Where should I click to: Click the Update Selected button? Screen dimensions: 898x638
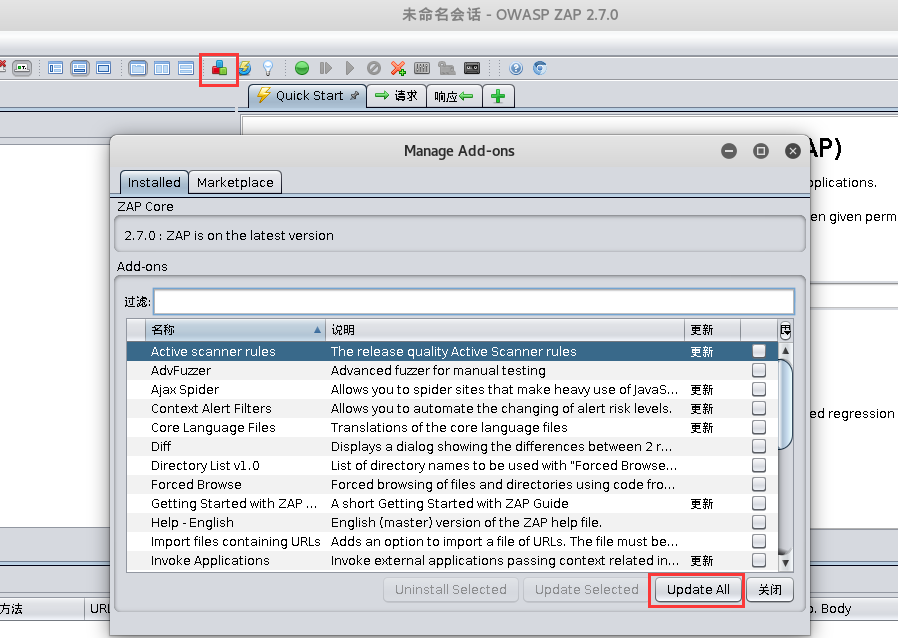tap(586, 589)
